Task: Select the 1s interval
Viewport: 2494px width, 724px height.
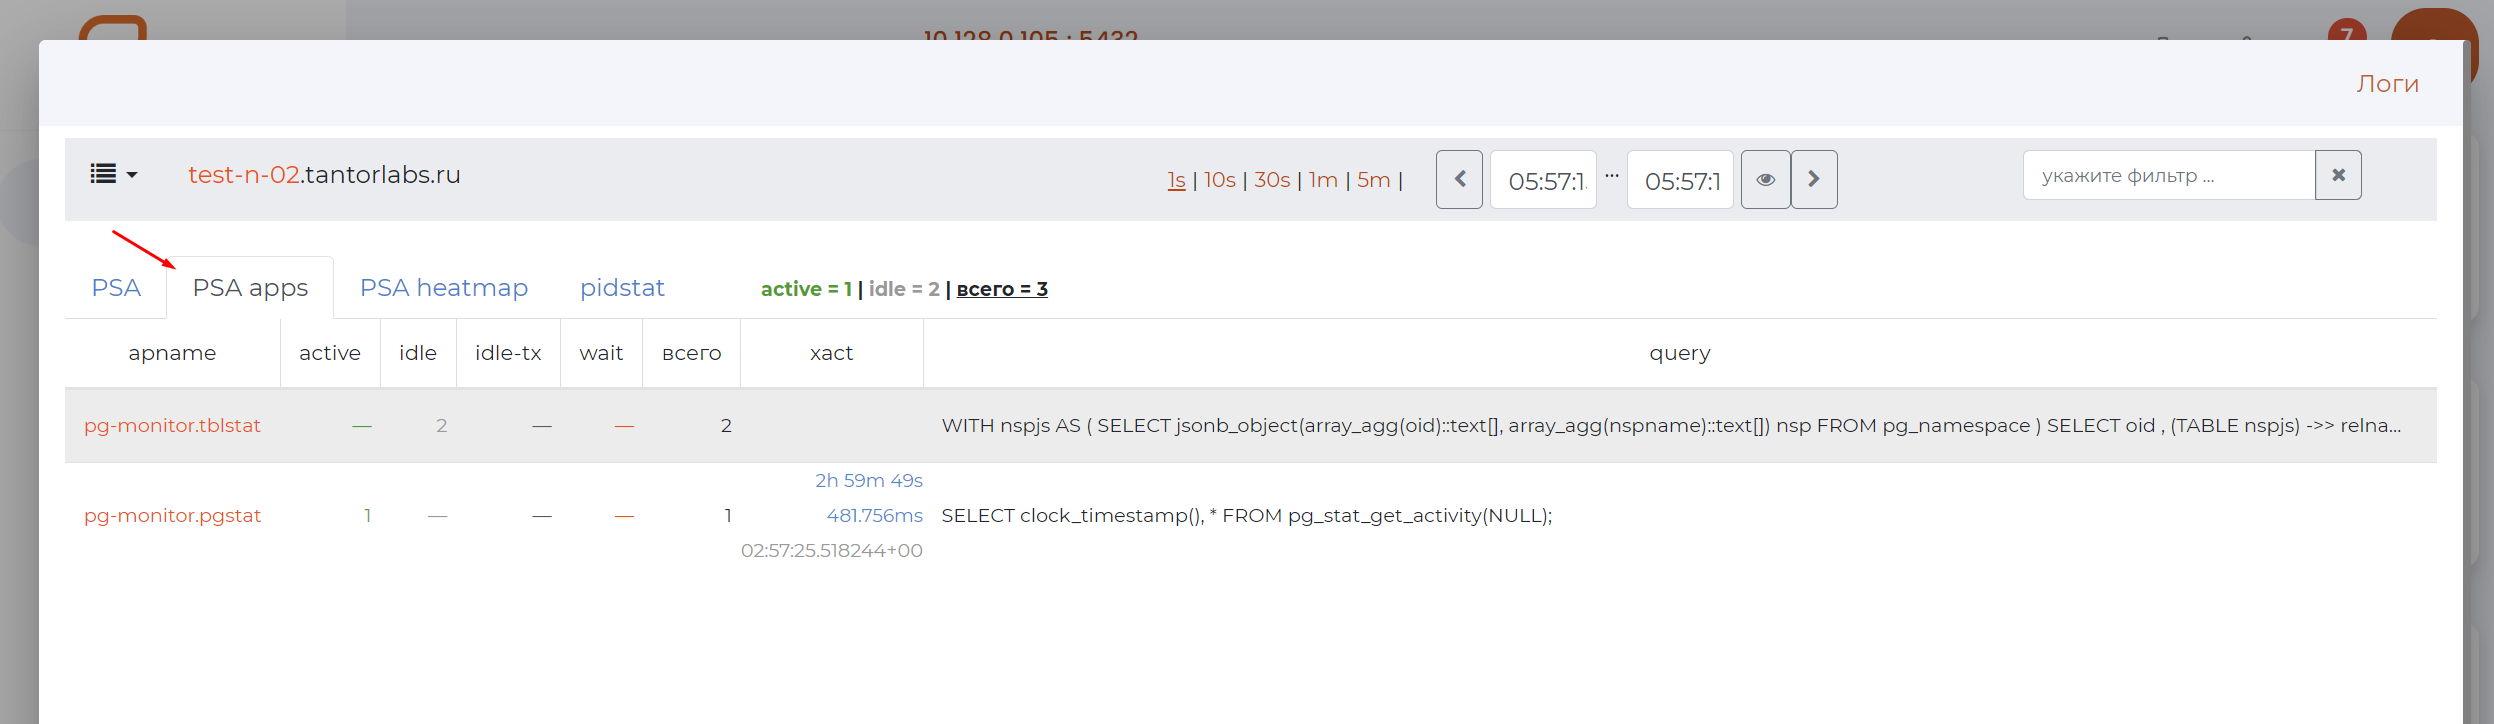Action: [1176, 180]
